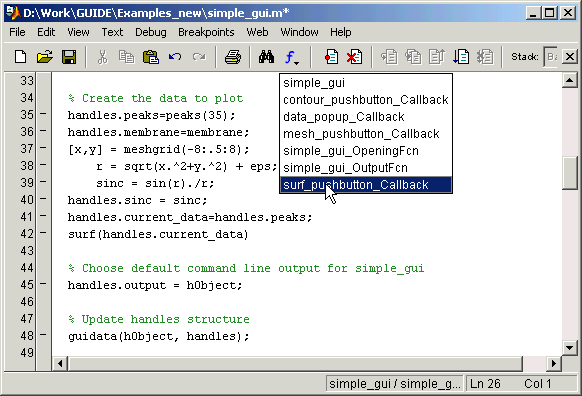Save the file using floppy disk icon
This screenshot has height=396, width=582.
click(69, 57)
